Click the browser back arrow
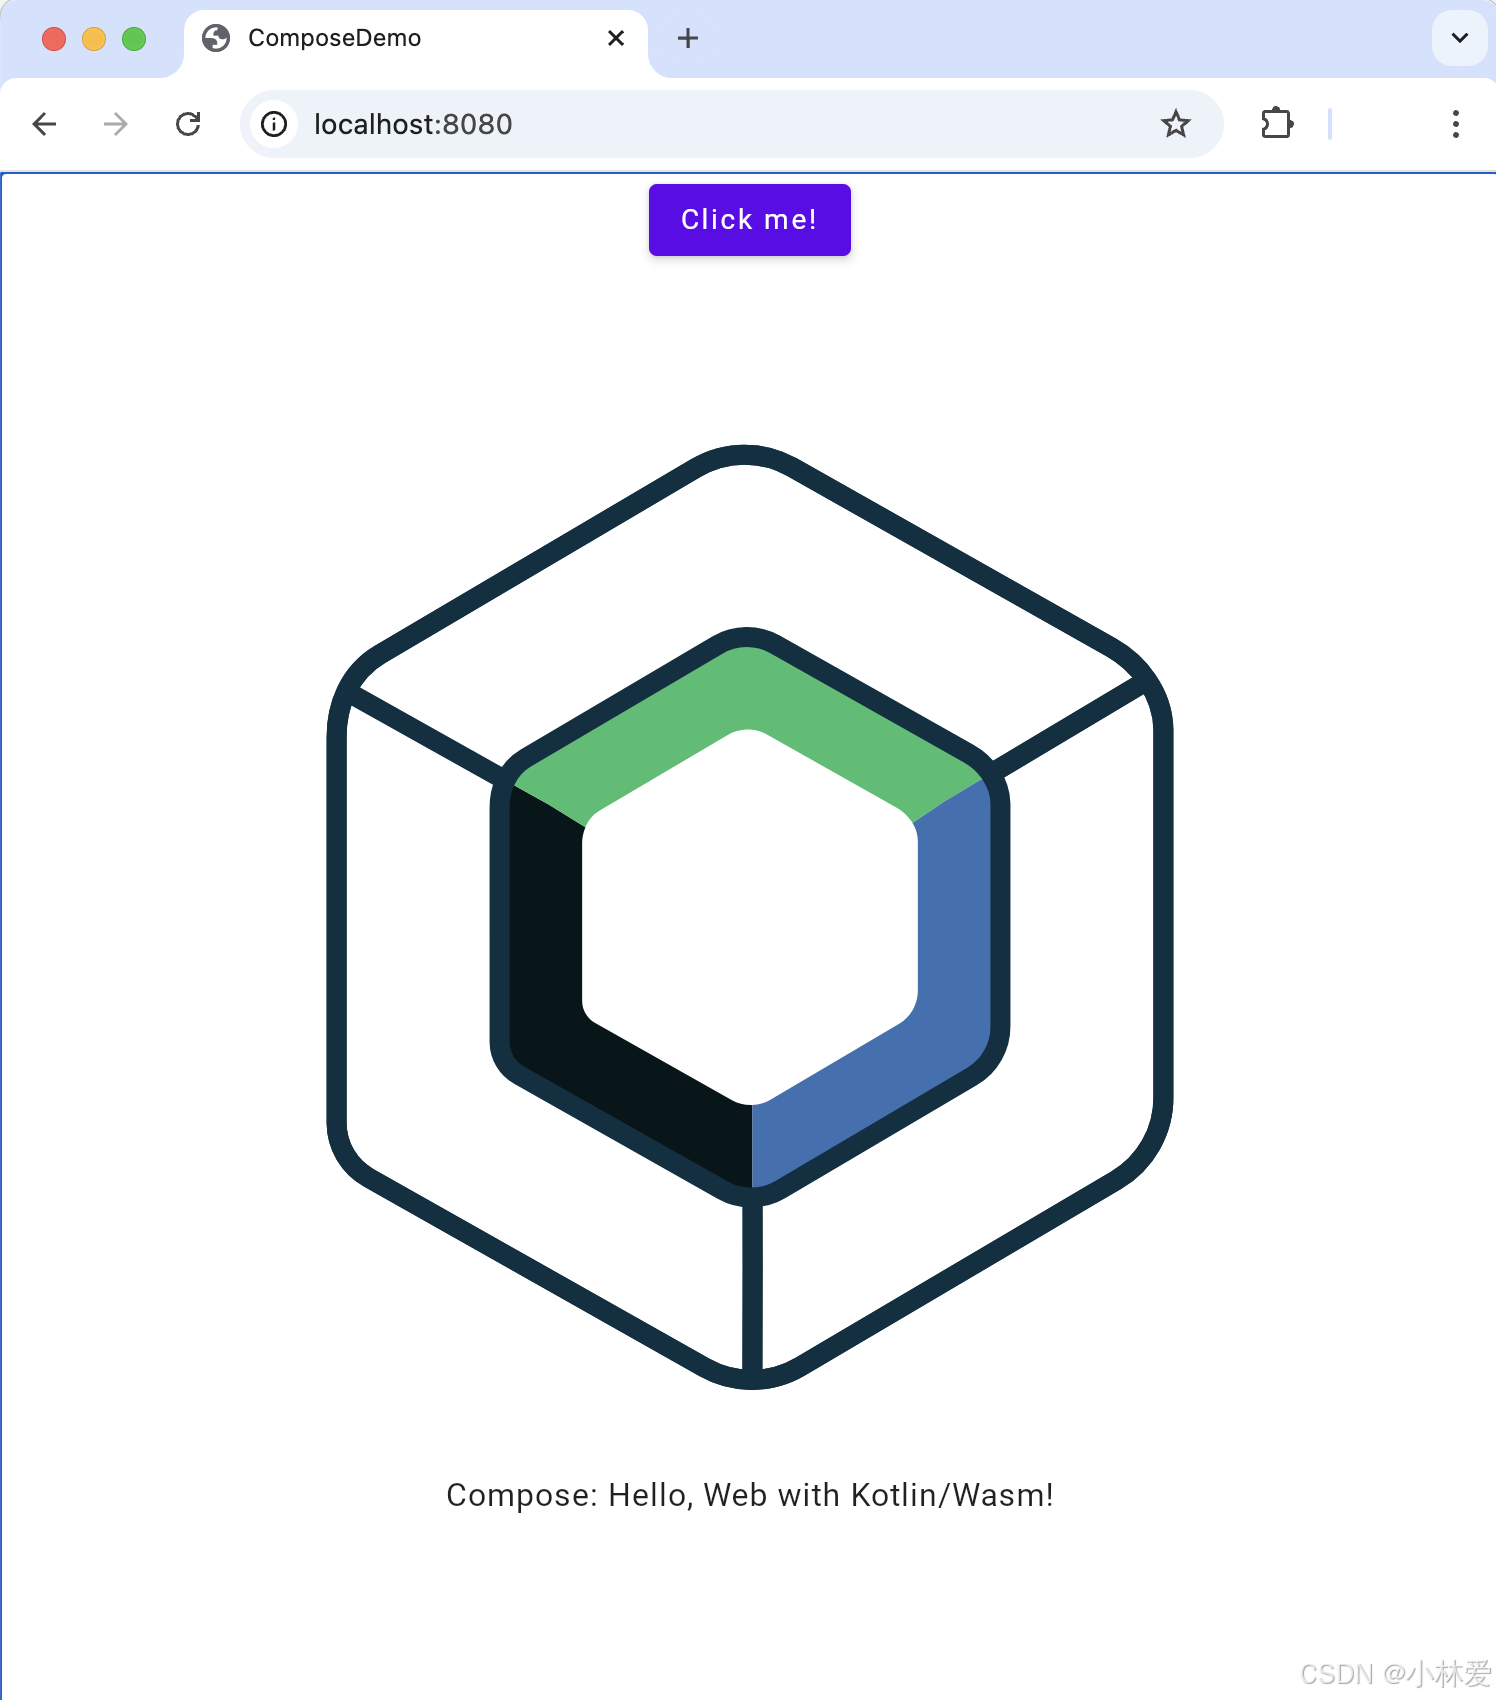 pos(45,124)
